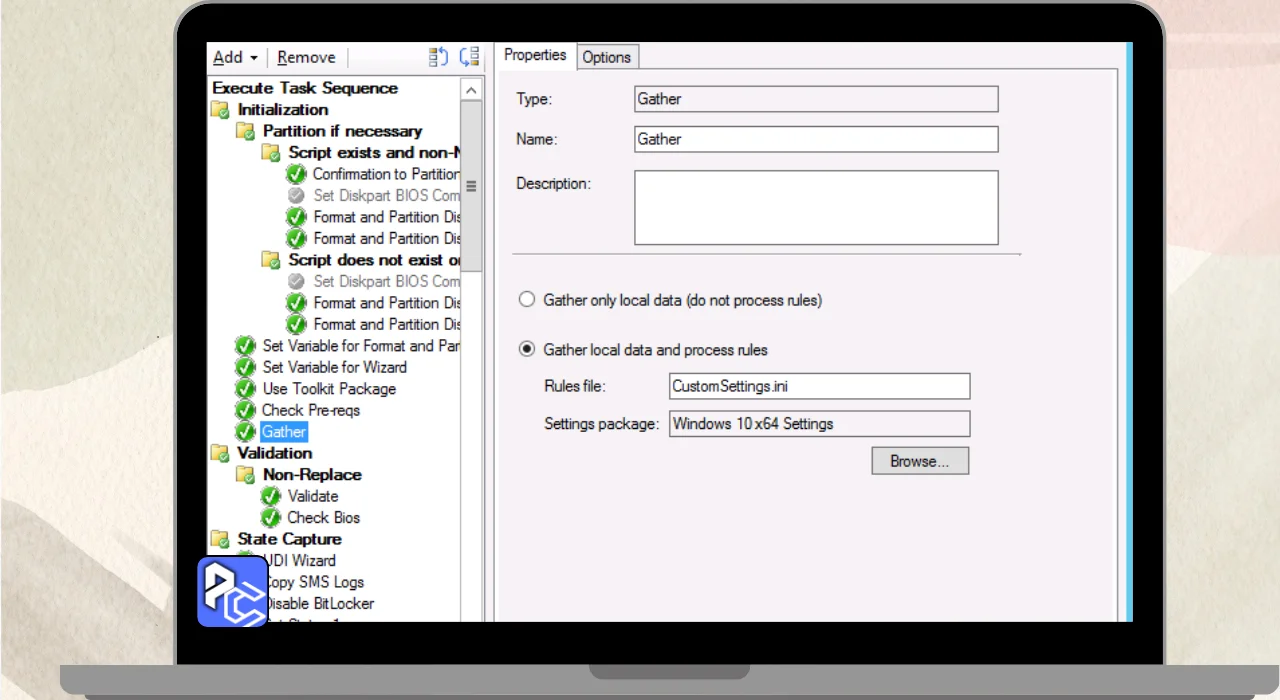1280x700 pixels.
Task: Switch to the Properties tab
Action: click(x=535, y=55)
